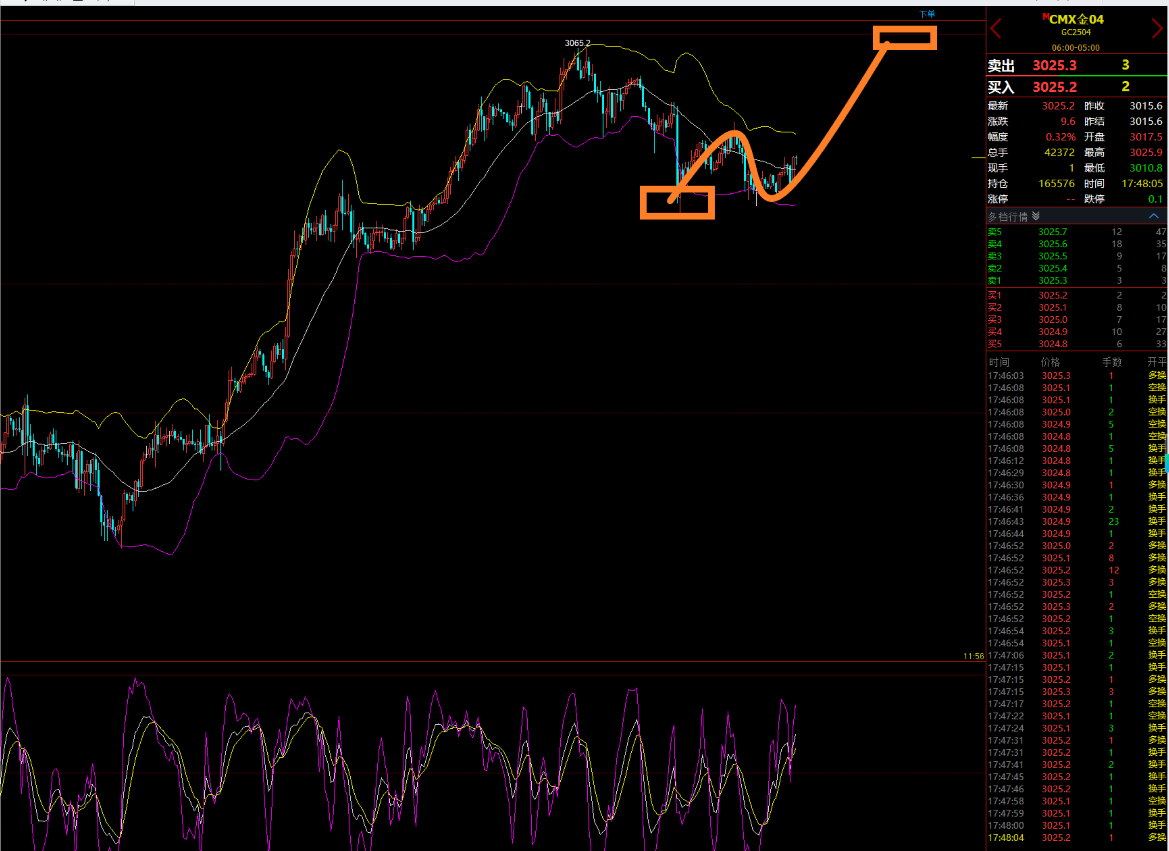This screenshot has width=1169, height=851.
Task: Select the tick row at 17:47:58
Action: (1077, 801)
